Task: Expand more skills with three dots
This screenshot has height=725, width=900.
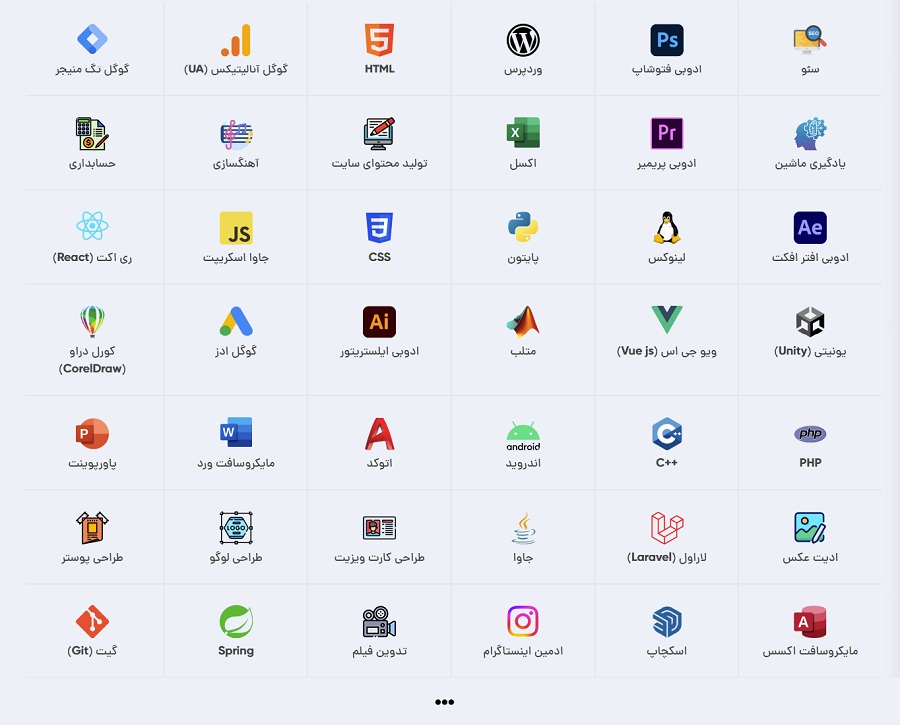Action: coord(444,701)
